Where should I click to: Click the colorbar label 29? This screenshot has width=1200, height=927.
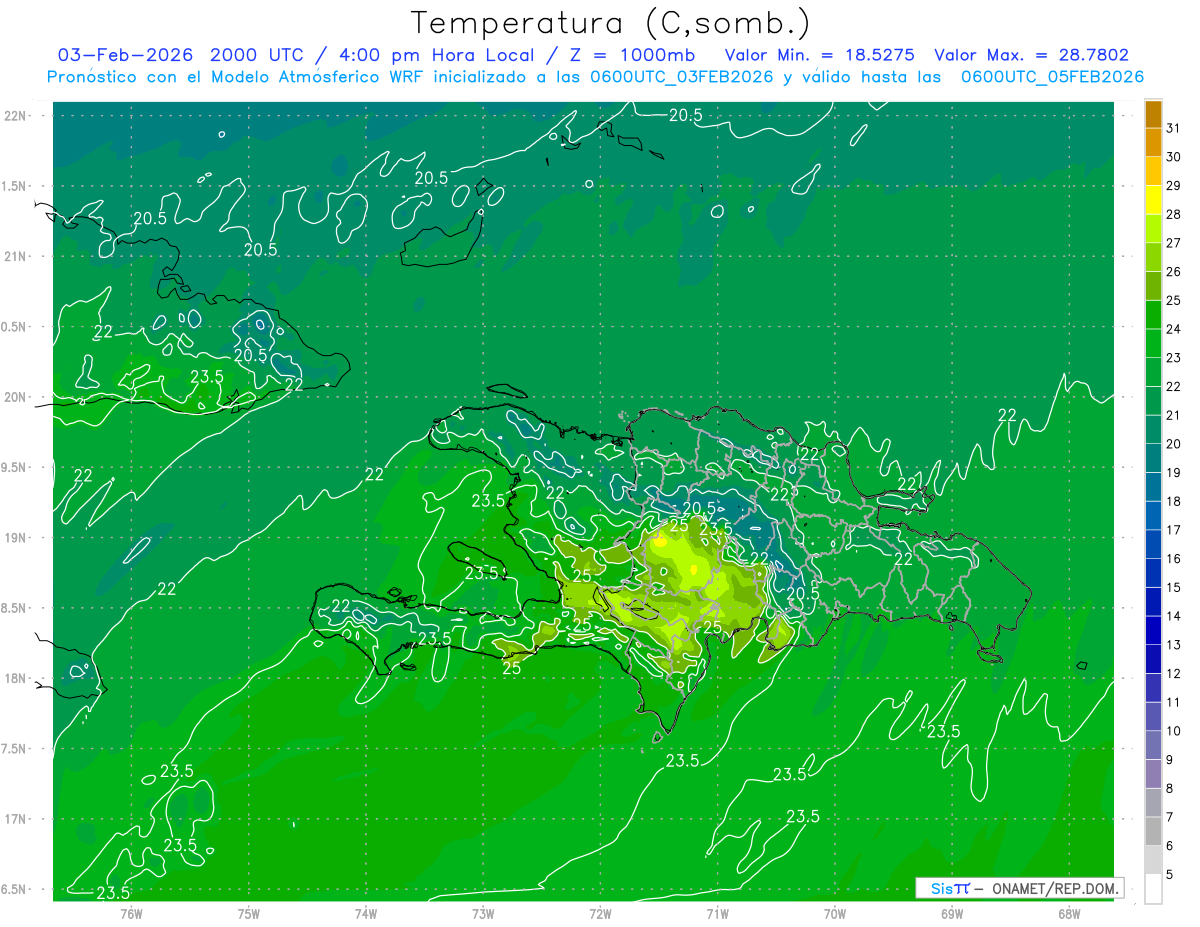pos(1173,185)
